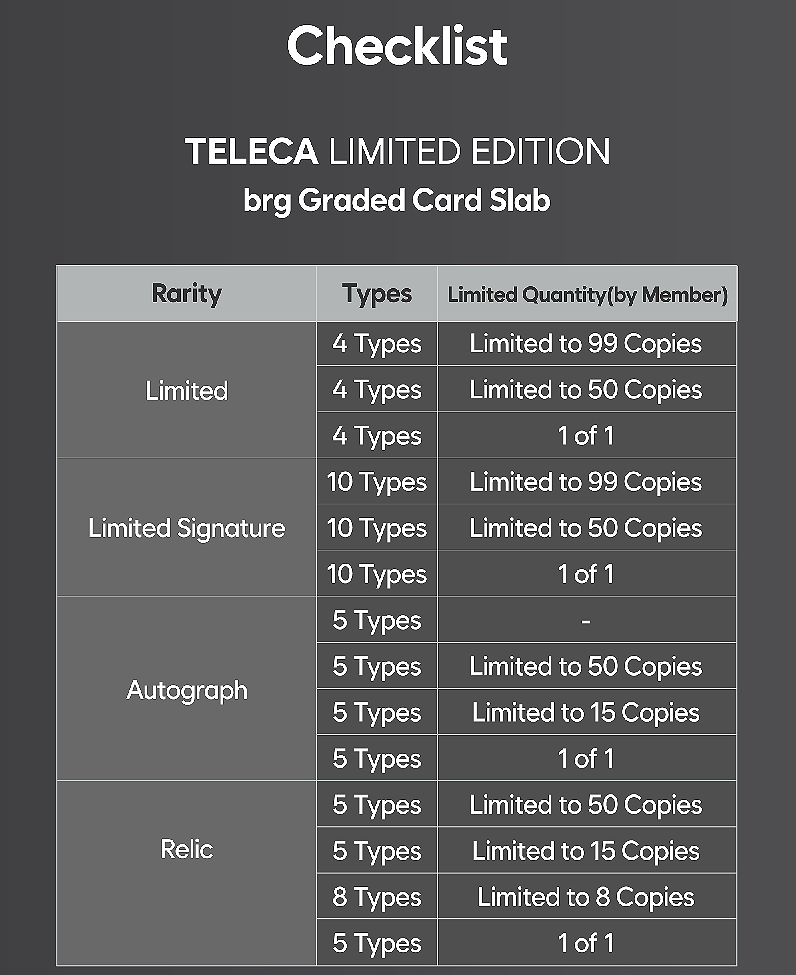The height and width of the screenshot is (975, 796).
Task: Click the dash quantity cell in Autograph
Action: (x=587, y=620)
